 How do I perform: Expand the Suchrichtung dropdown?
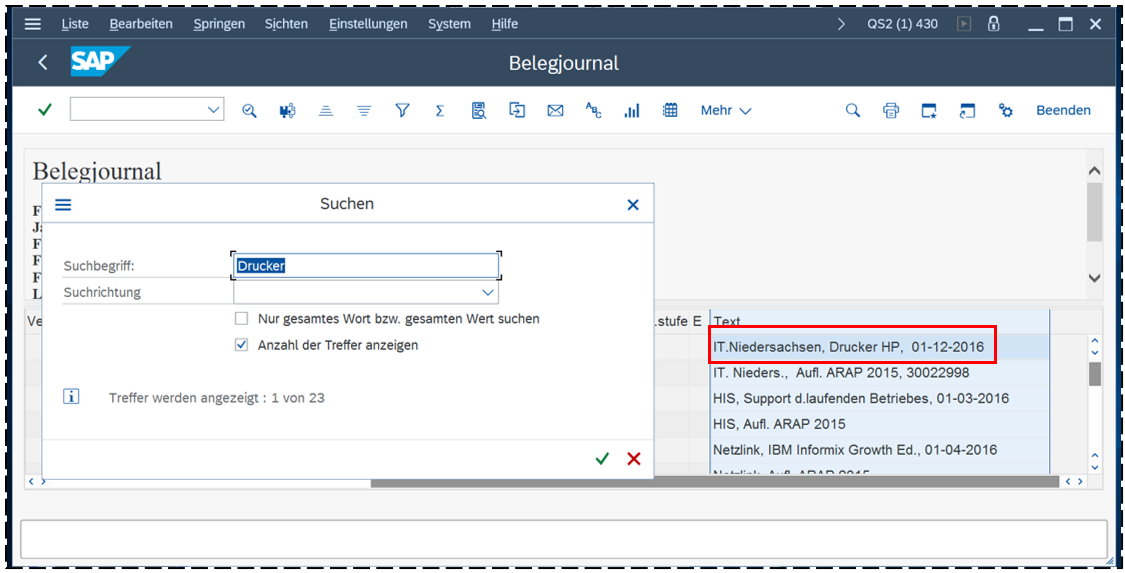tap(488, 293)
